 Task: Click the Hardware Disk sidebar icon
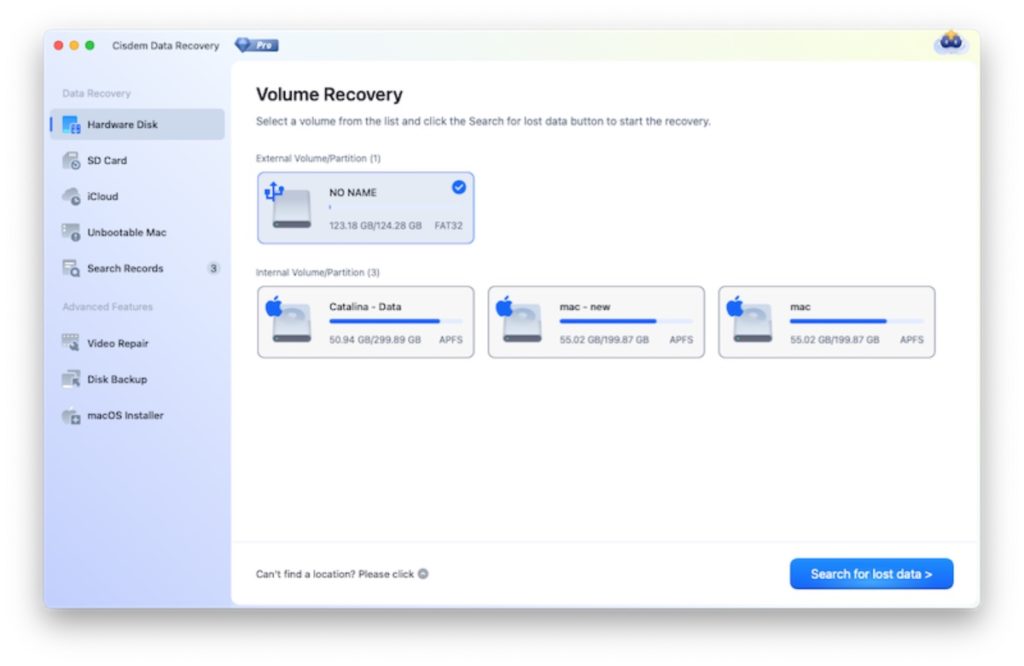[71, 125]
